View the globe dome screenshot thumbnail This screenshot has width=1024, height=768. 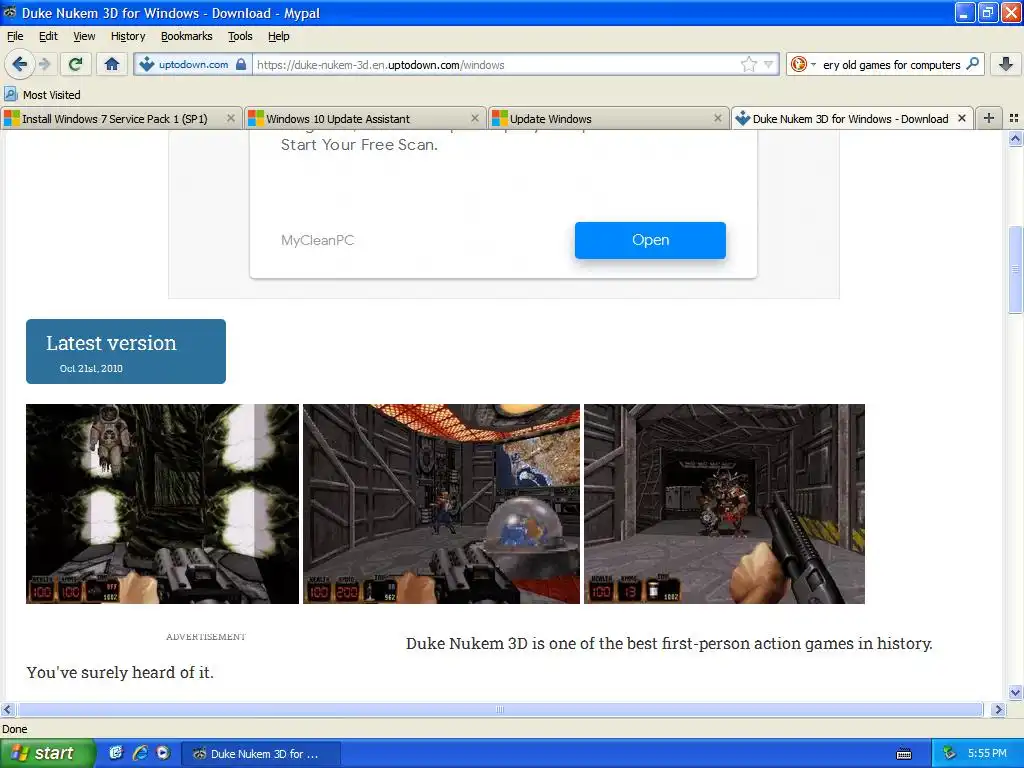click(441, 504)
